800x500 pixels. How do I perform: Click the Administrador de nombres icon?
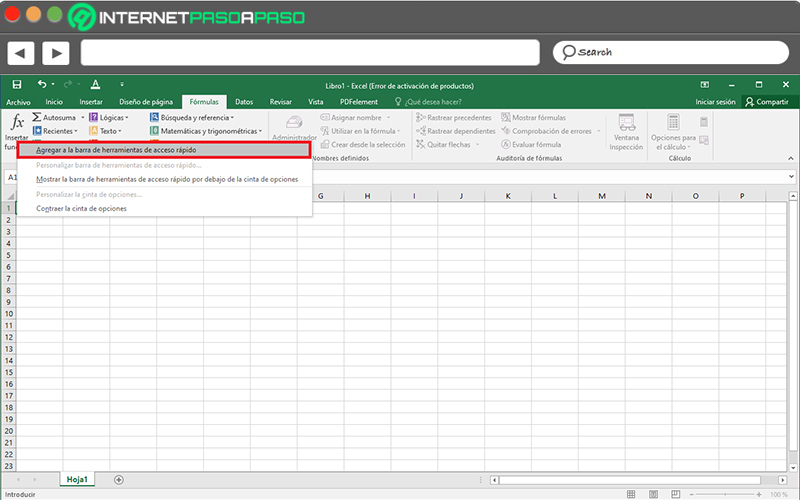click(294, 124)
